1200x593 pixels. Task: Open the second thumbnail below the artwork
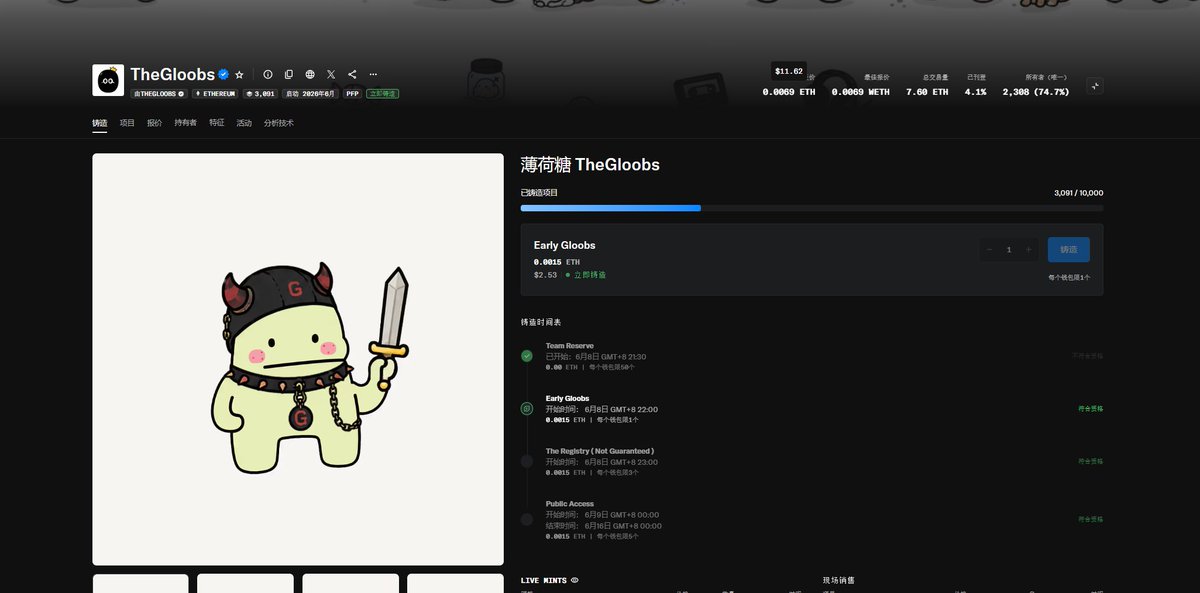click(x=245, y=583)
